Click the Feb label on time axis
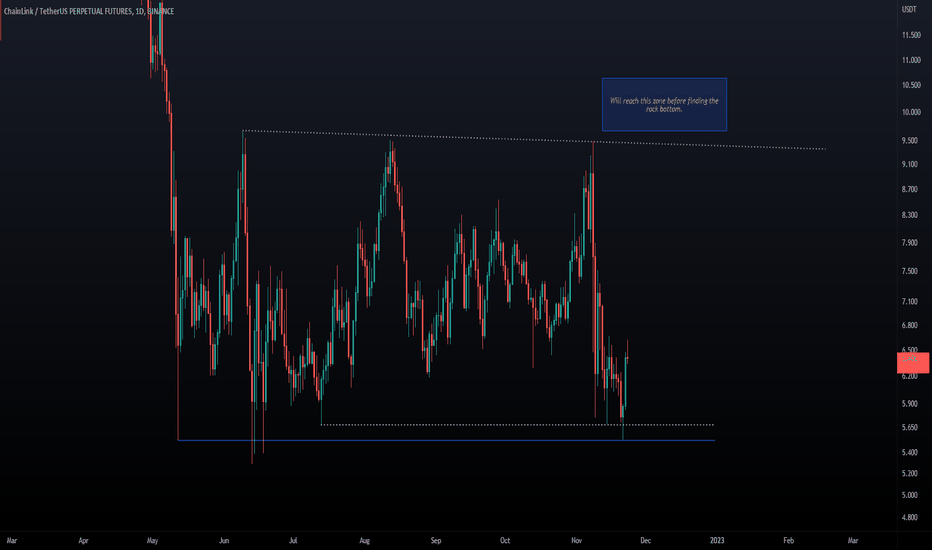 [x=788, y=540]
